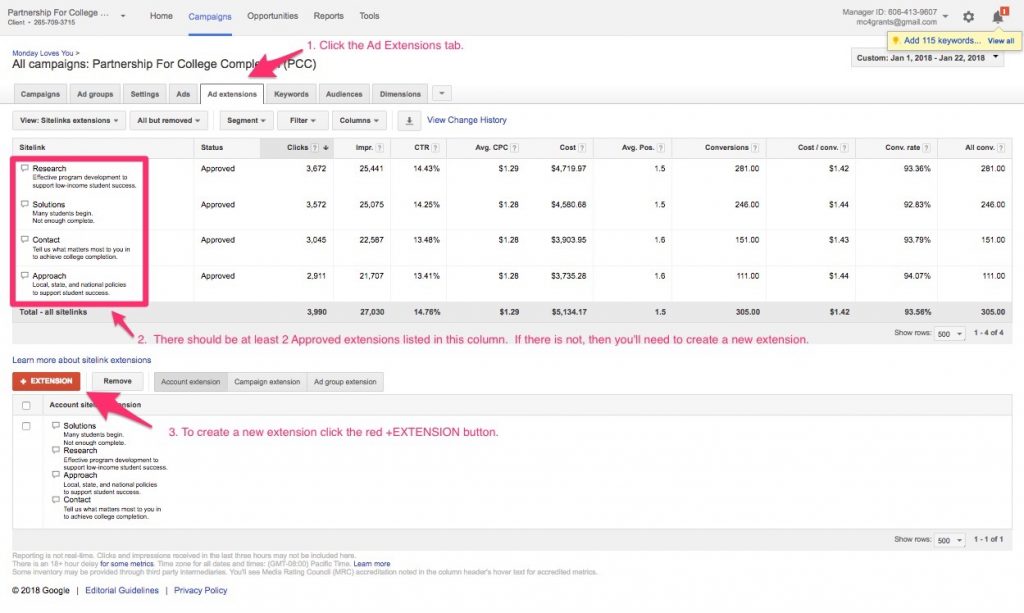Open the notifications bell icon
The image size is (1024, 613).
point(998,17)
